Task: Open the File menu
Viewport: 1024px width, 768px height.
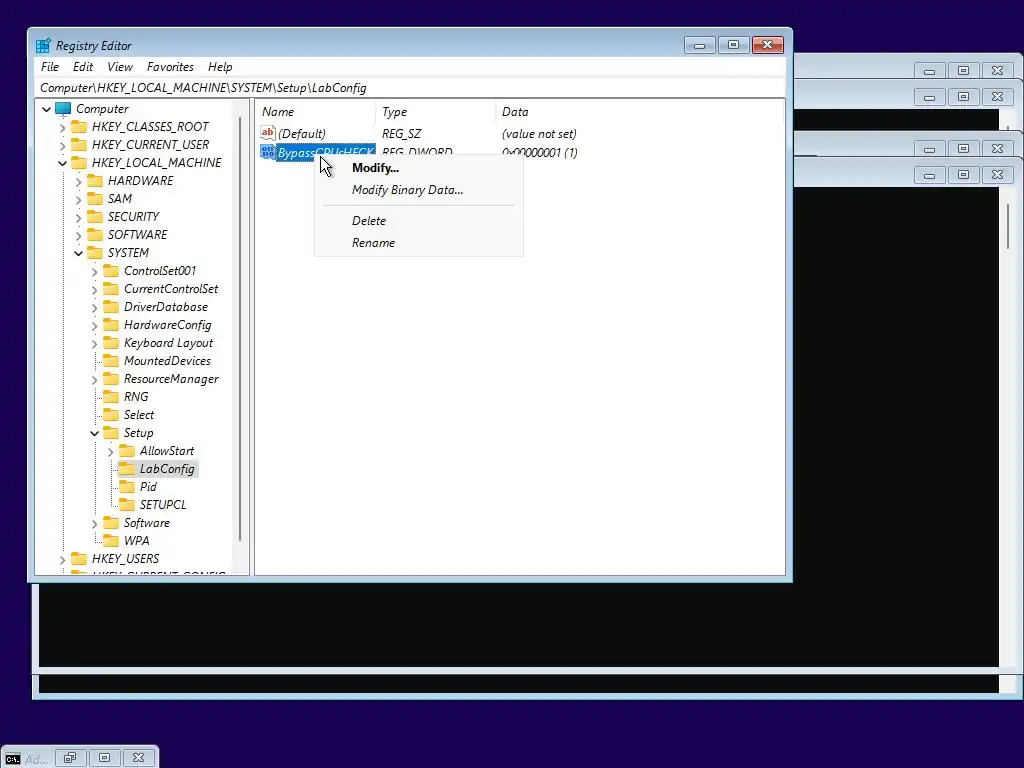Action: (x=50, y=67)
